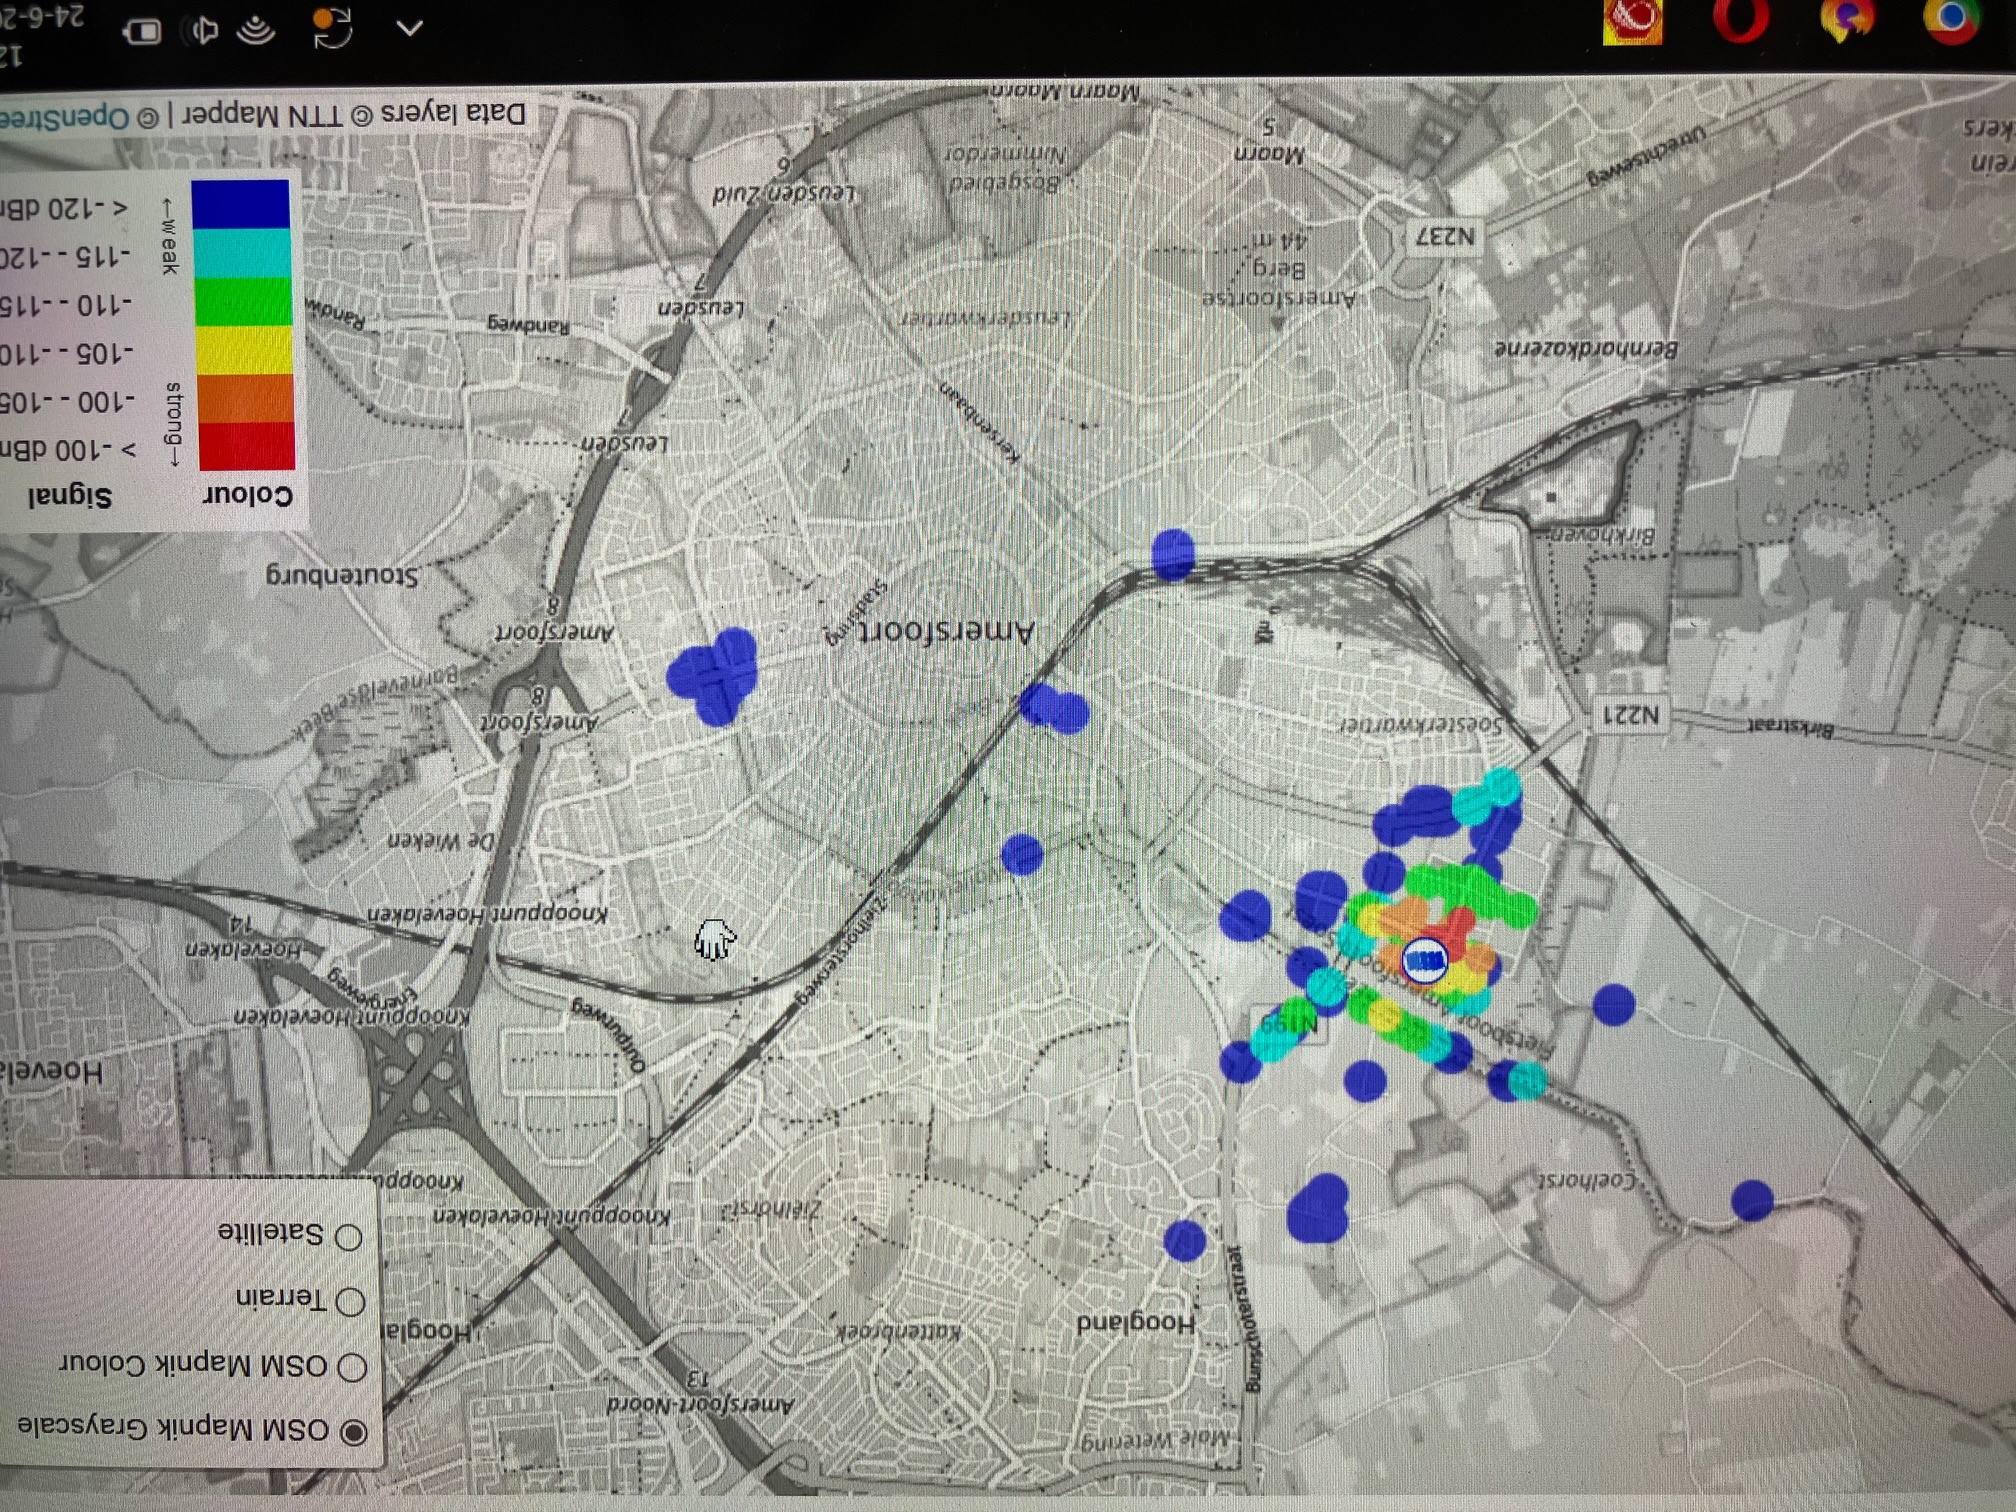2016x1512 pixels.
Task: Click the battery status tray icon
Action: click(142, 32)
